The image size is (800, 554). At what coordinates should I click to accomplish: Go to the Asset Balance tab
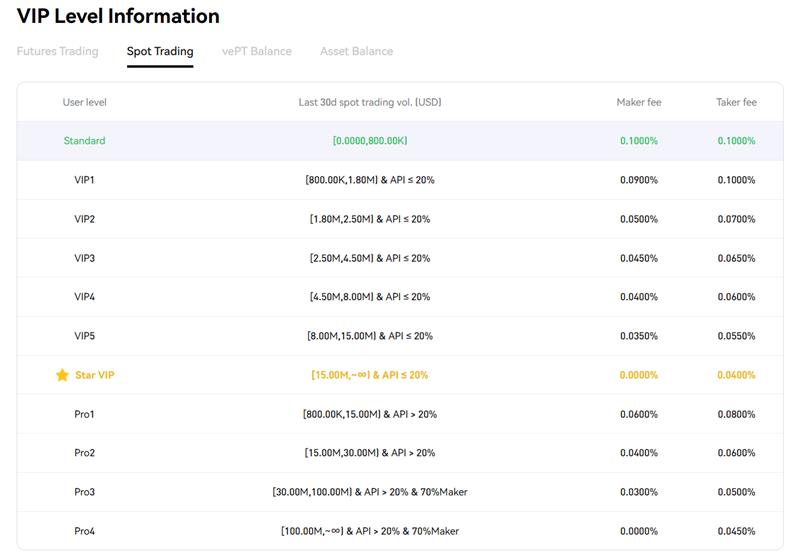(x=356, y=51)
